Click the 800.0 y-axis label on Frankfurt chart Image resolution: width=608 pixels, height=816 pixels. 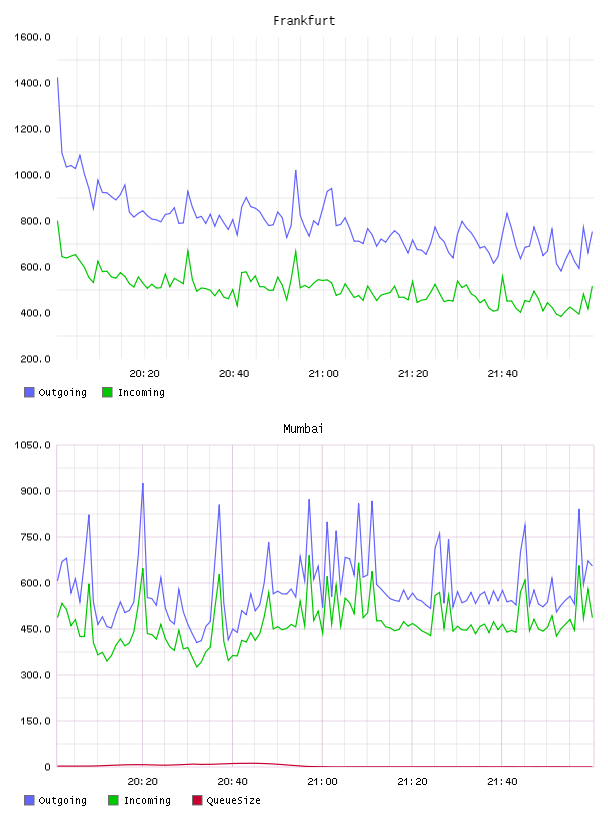click(35, 221)
